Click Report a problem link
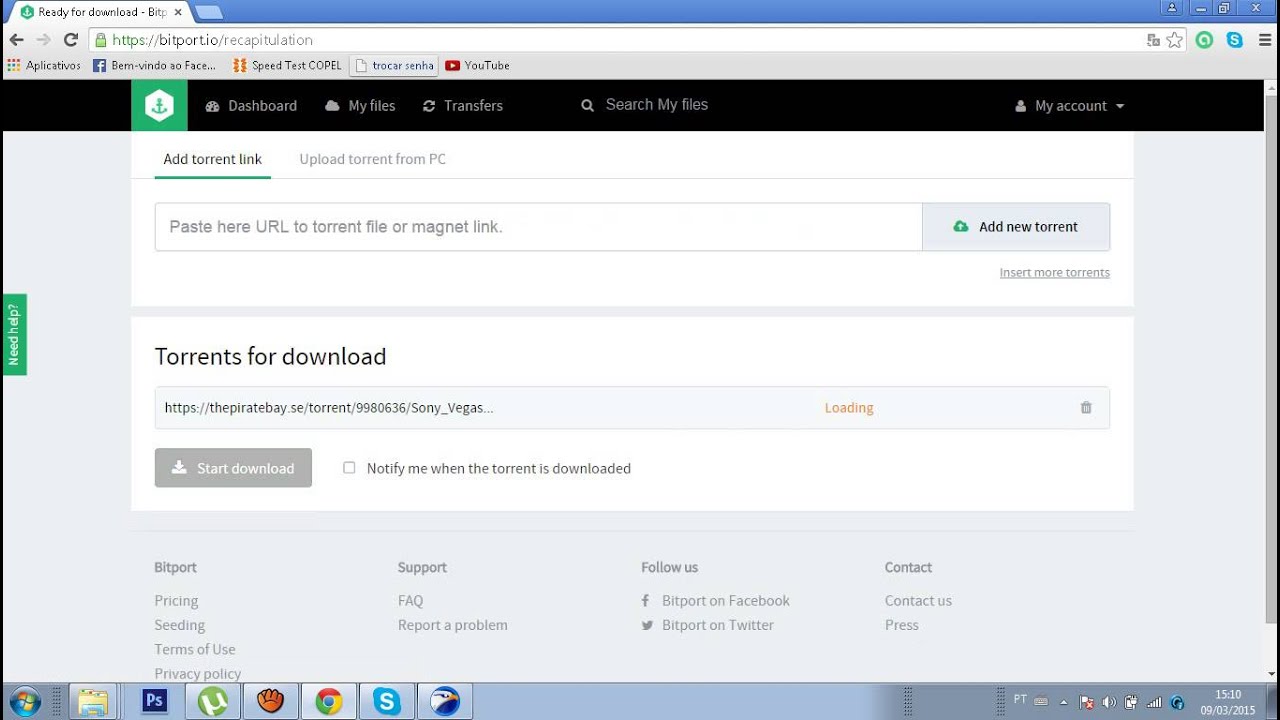Screen dimensions: 1280x720 click(x=453, y=625)
